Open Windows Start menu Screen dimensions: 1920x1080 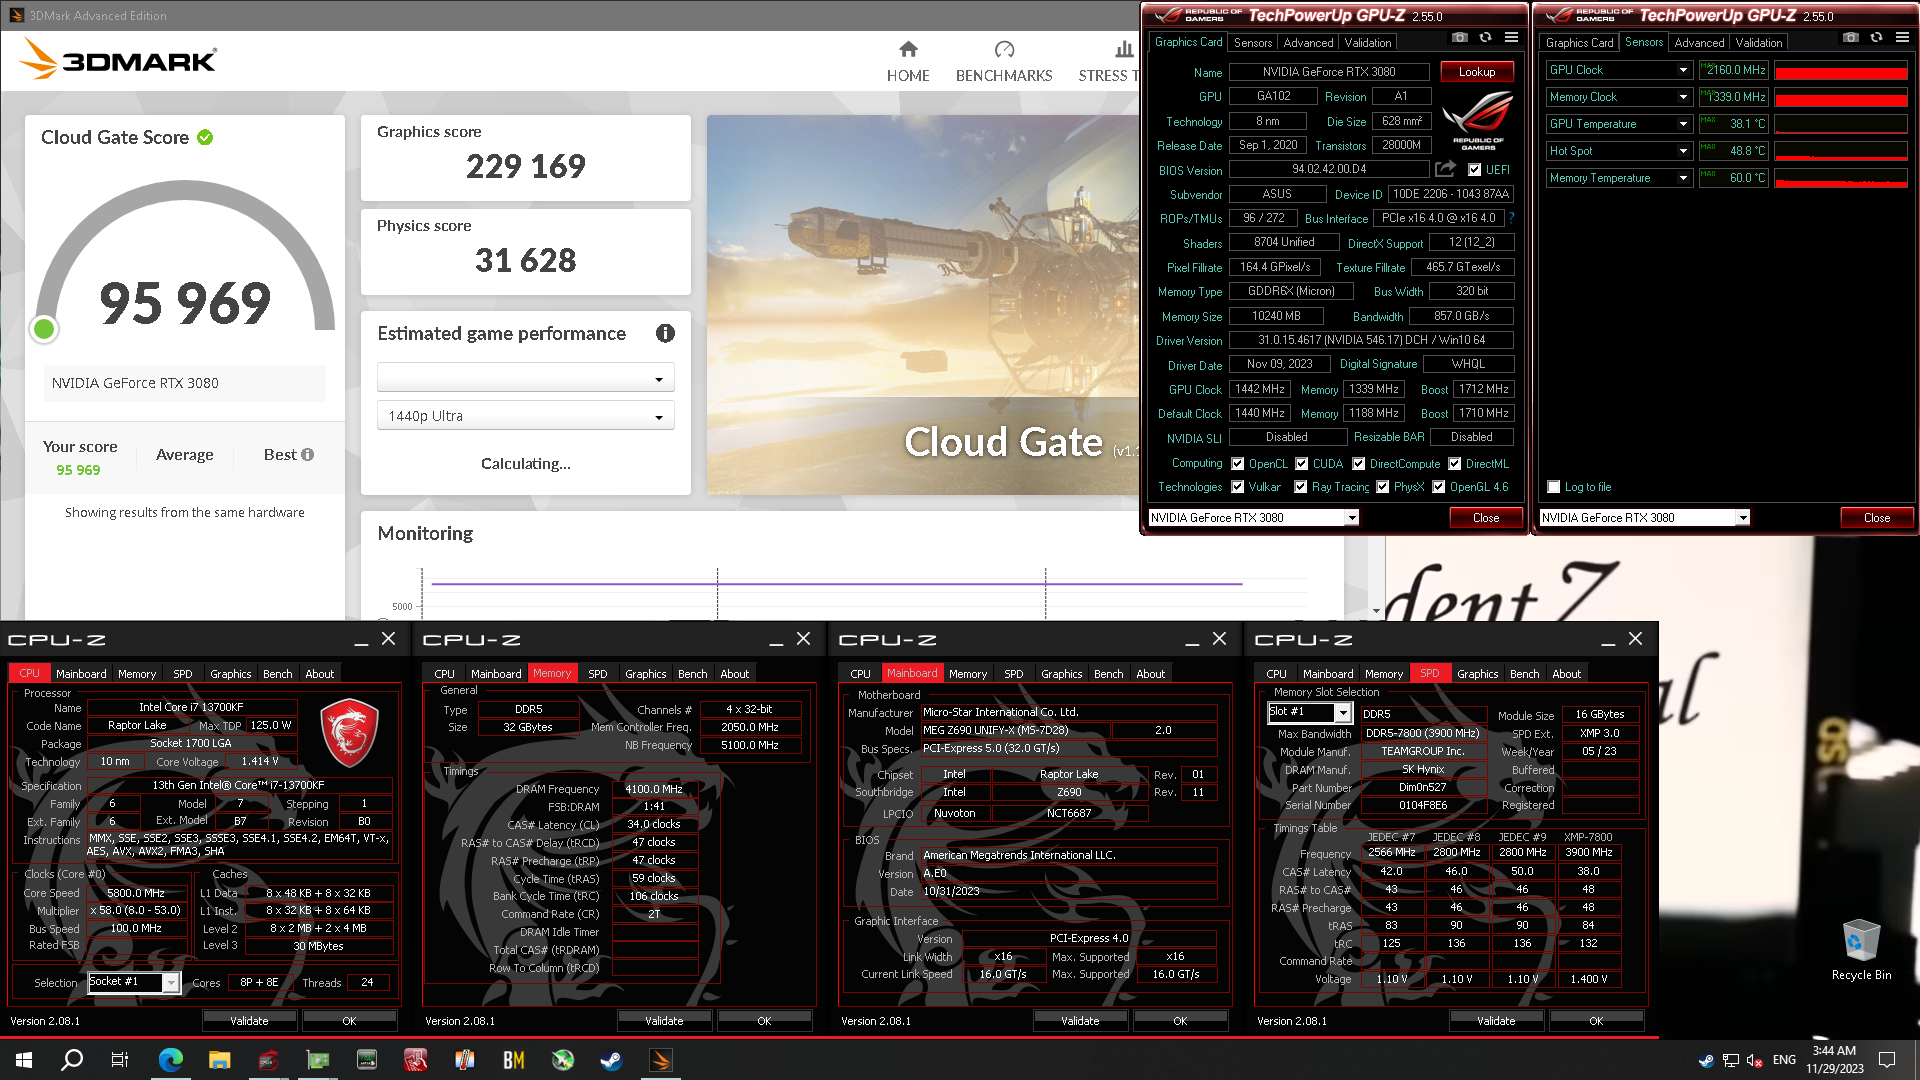[x=24, y=1060]
